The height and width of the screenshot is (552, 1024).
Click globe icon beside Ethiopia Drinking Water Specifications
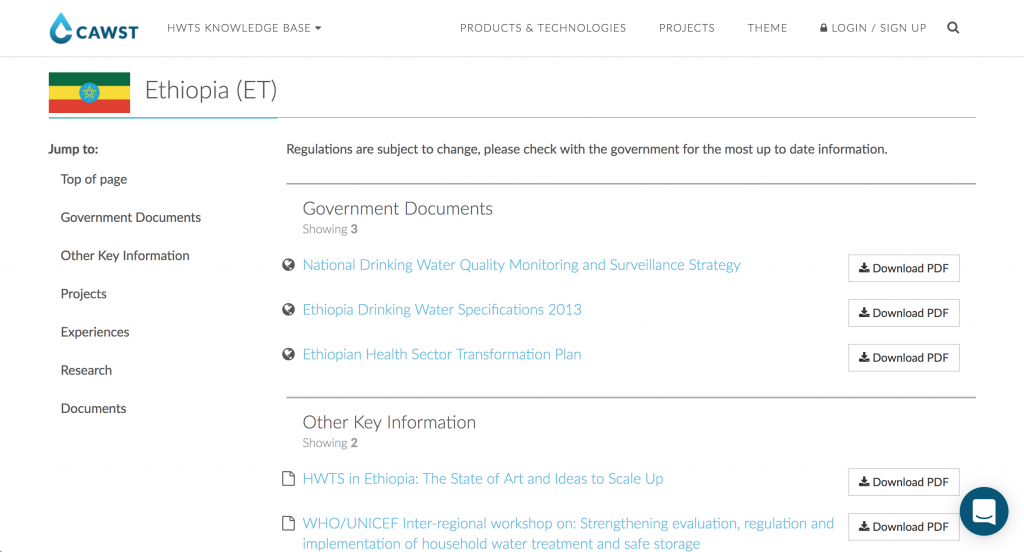click(288, 309)
